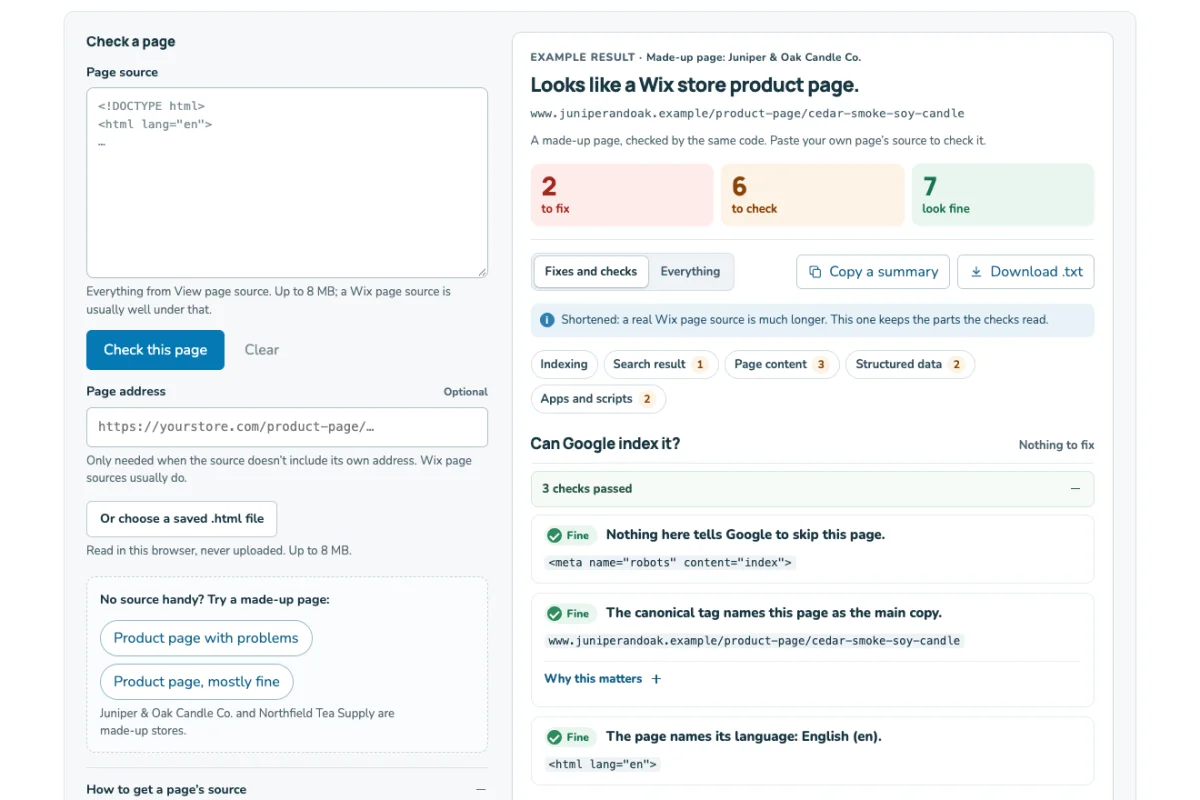Click the plus icon beside Why this matters
This screenshot has height=800, width=1200.
click(656, 679)
